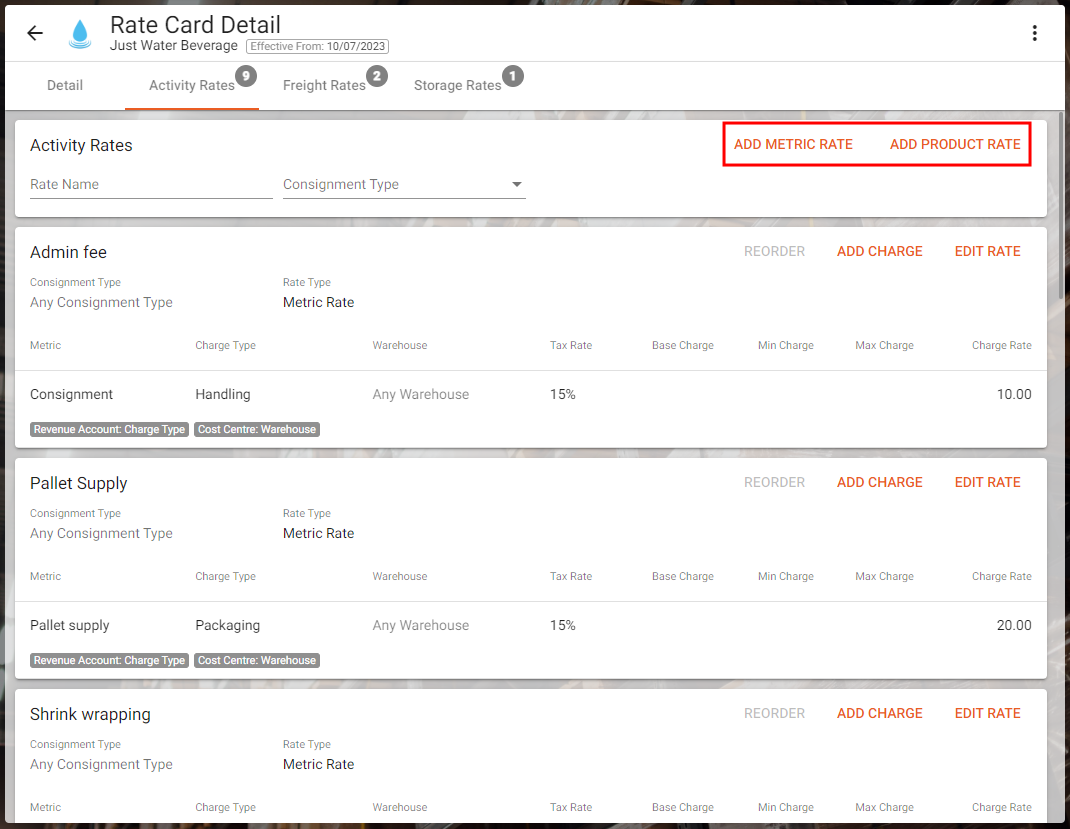Click Cost Centre: Warehouse chip under Admin fee

click(x=257, y=429)
